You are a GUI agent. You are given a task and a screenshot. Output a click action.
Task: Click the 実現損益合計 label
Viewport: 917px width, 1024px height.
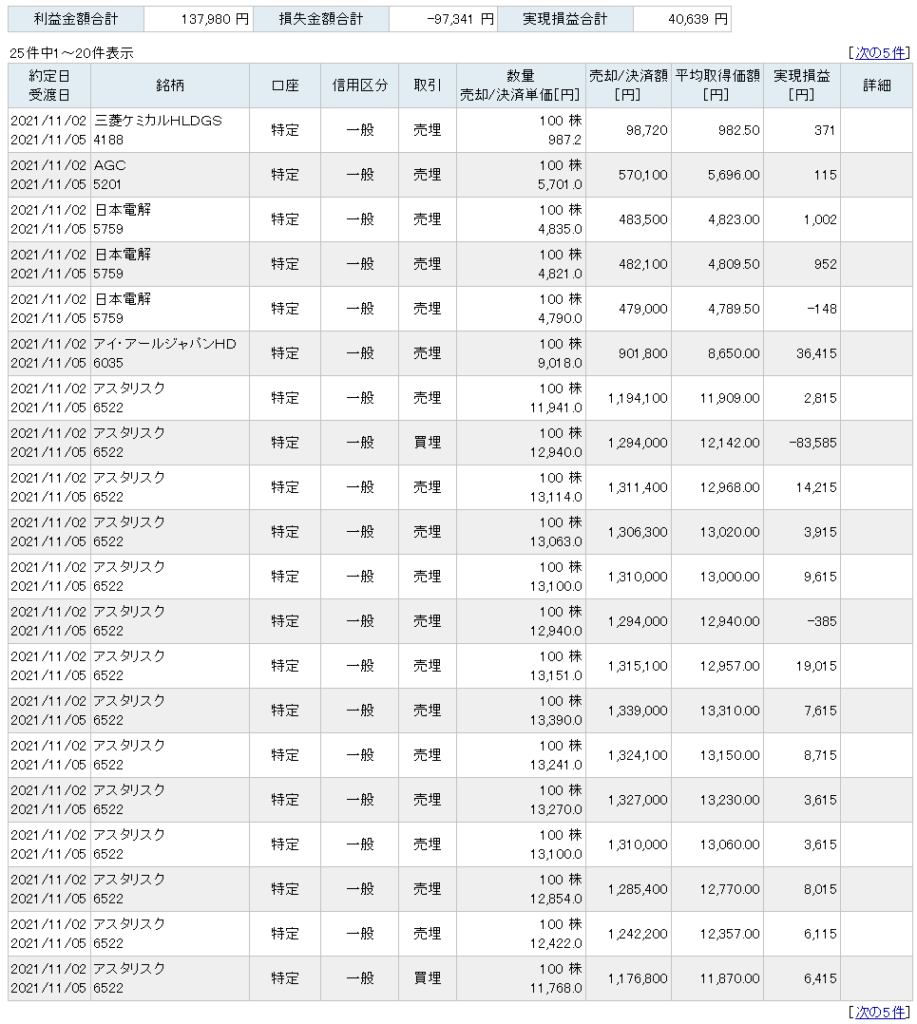point(565,19)
